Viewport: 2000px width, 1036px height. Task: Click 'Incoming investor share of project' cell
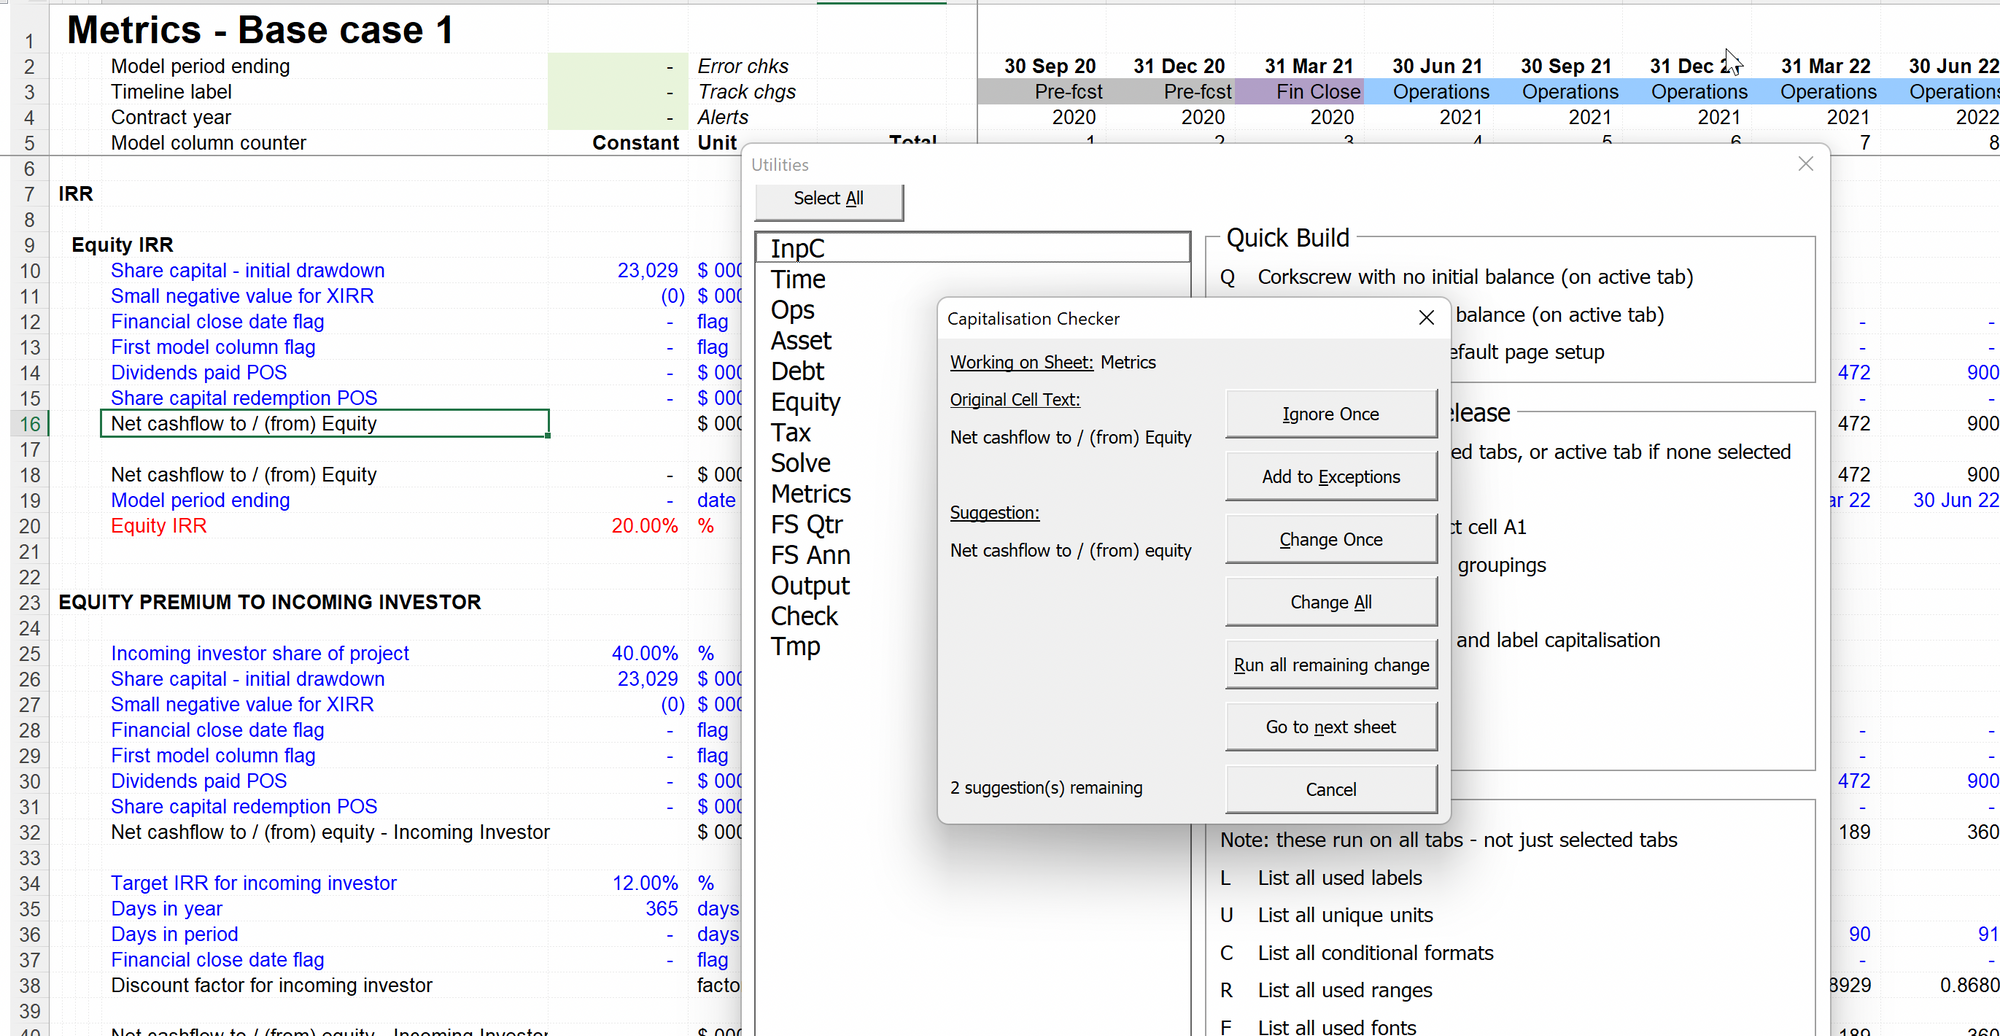pos(260,654)
